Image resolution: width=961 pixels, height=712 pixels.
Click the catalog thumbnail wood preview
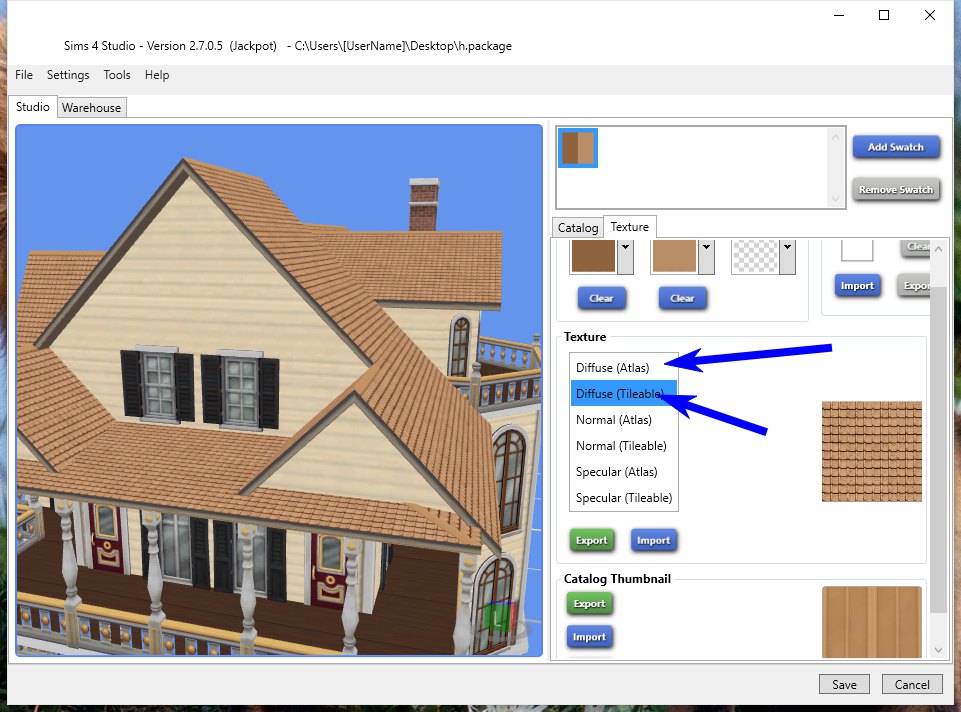point(872,622)
